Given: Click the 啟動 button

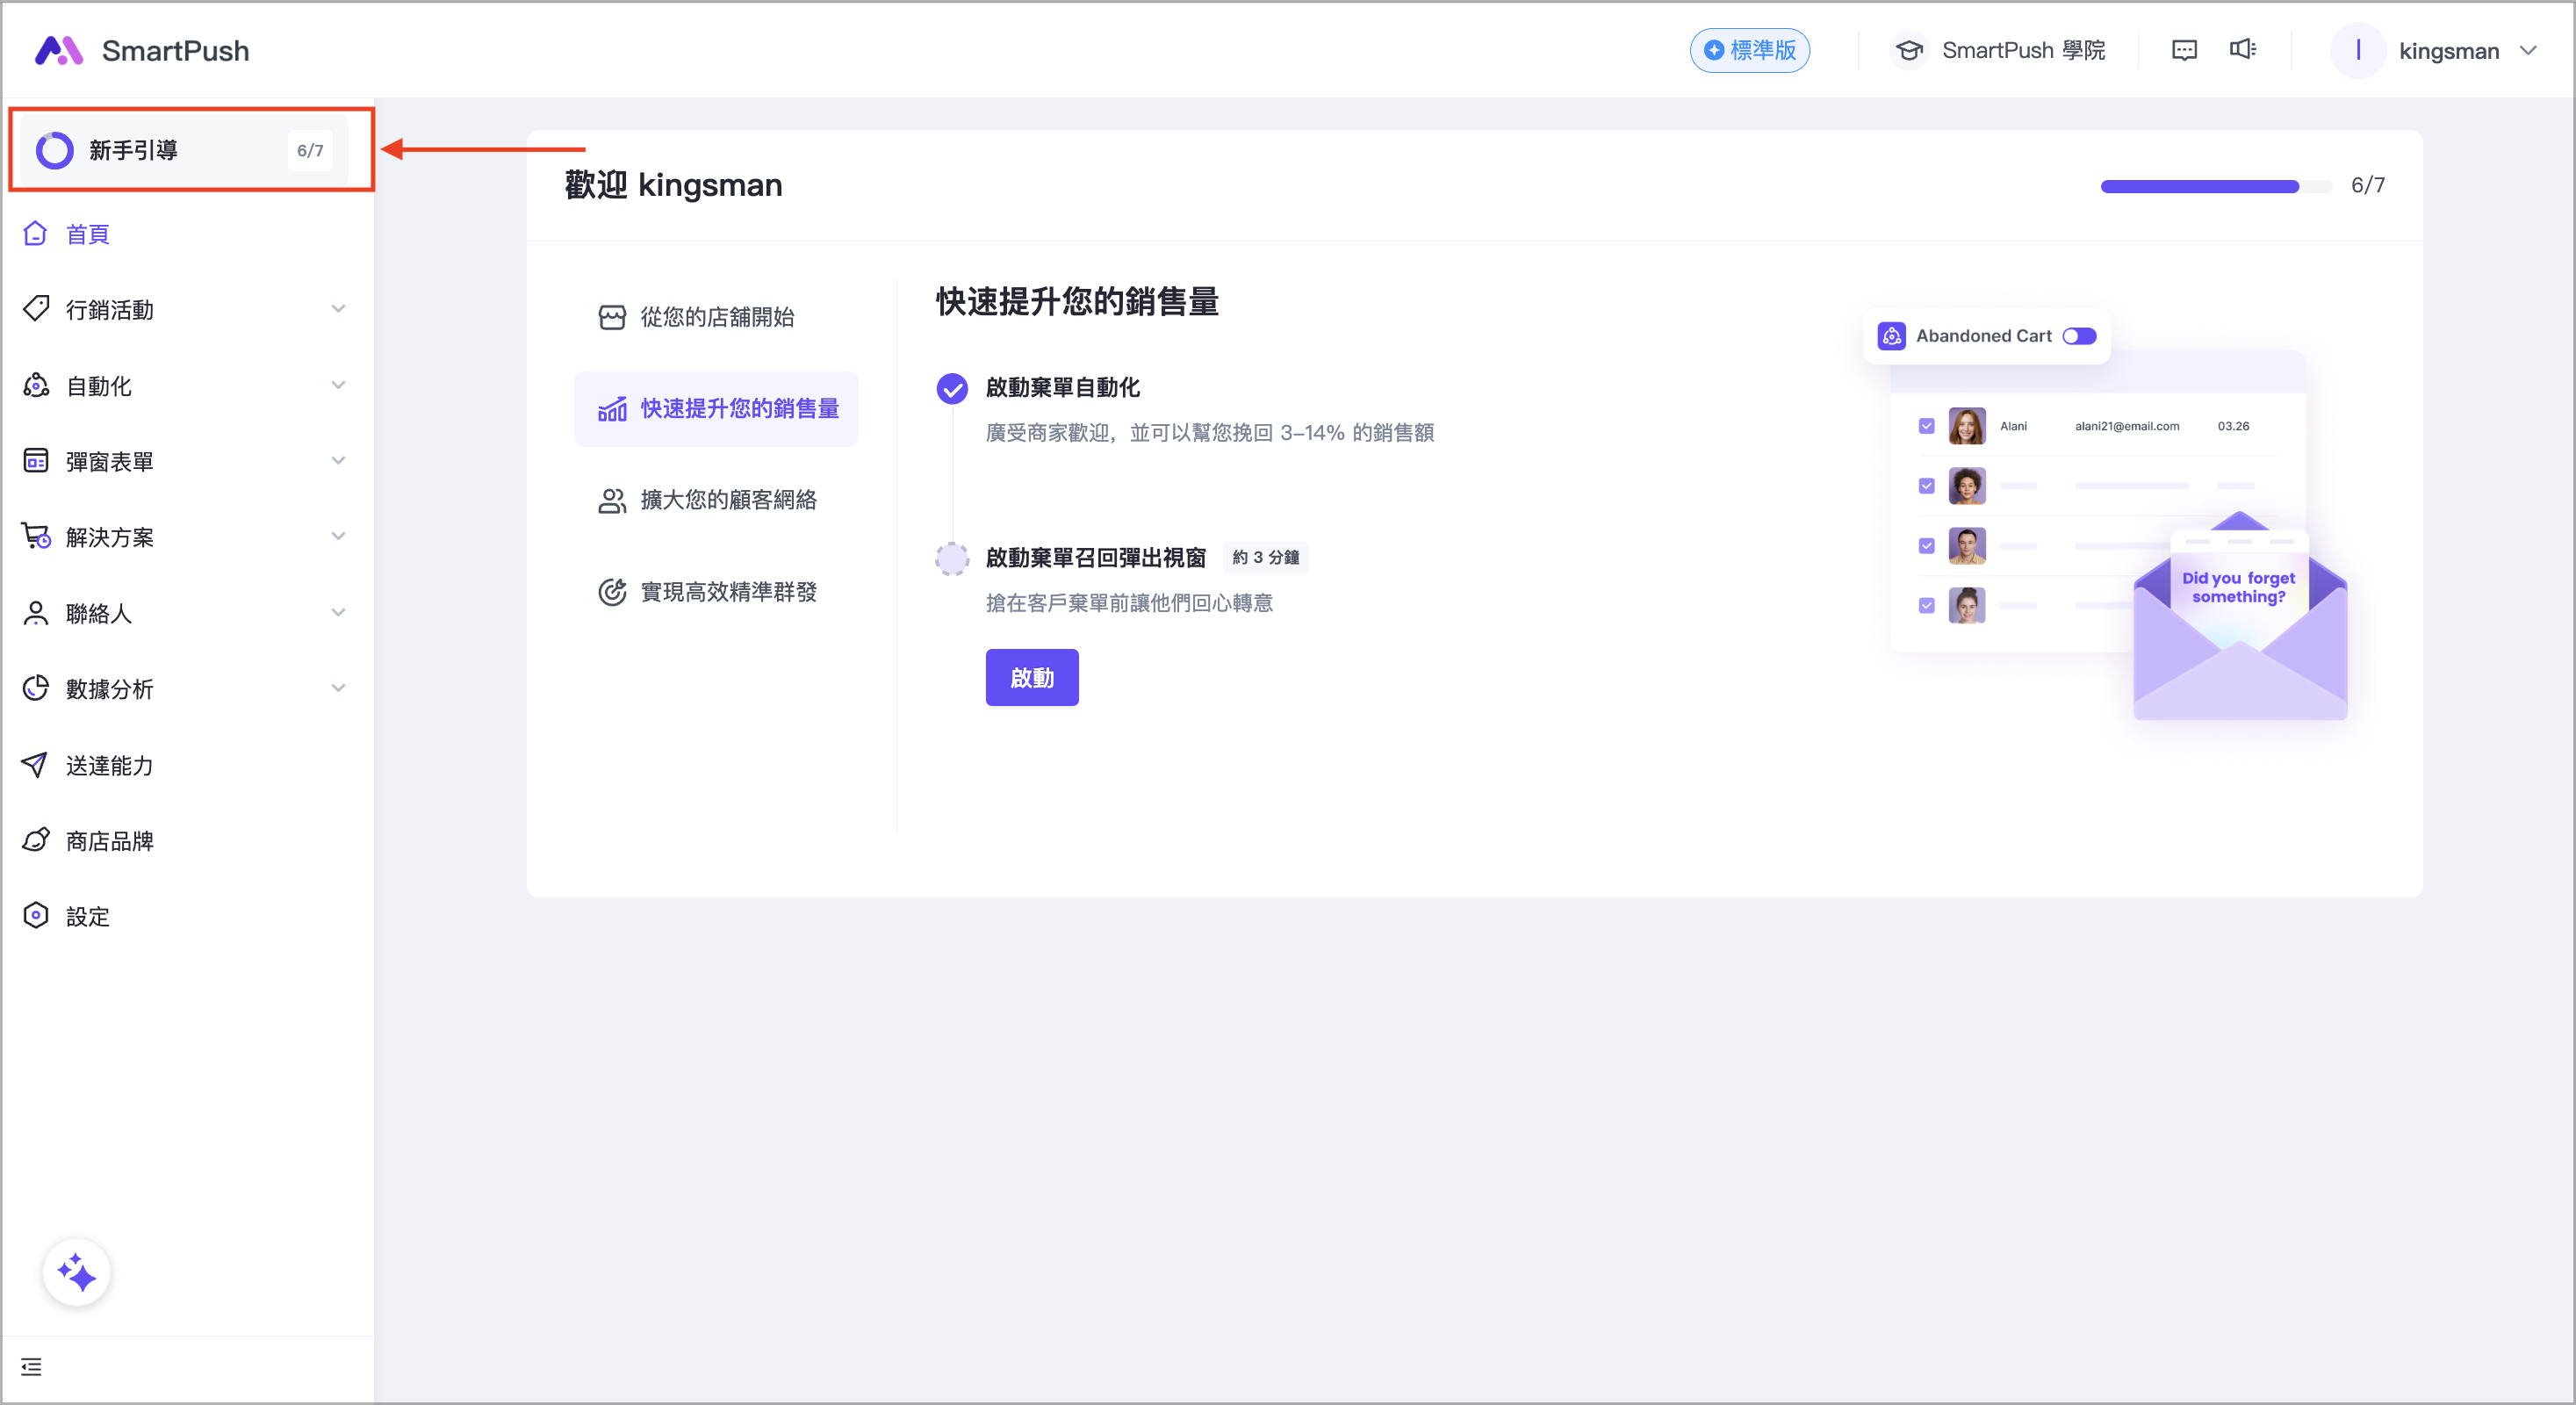Looking at the screenshot, I should click(x=1031, y=678).
